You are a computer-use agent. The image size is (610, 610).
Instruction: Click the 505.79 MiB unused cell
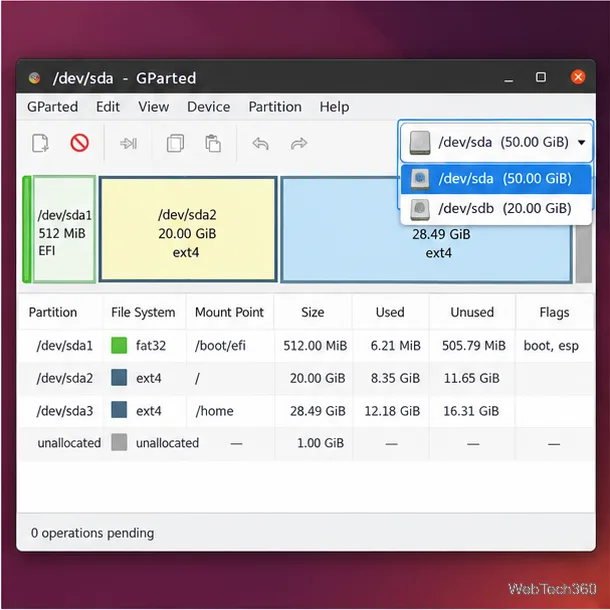point(473,345)
